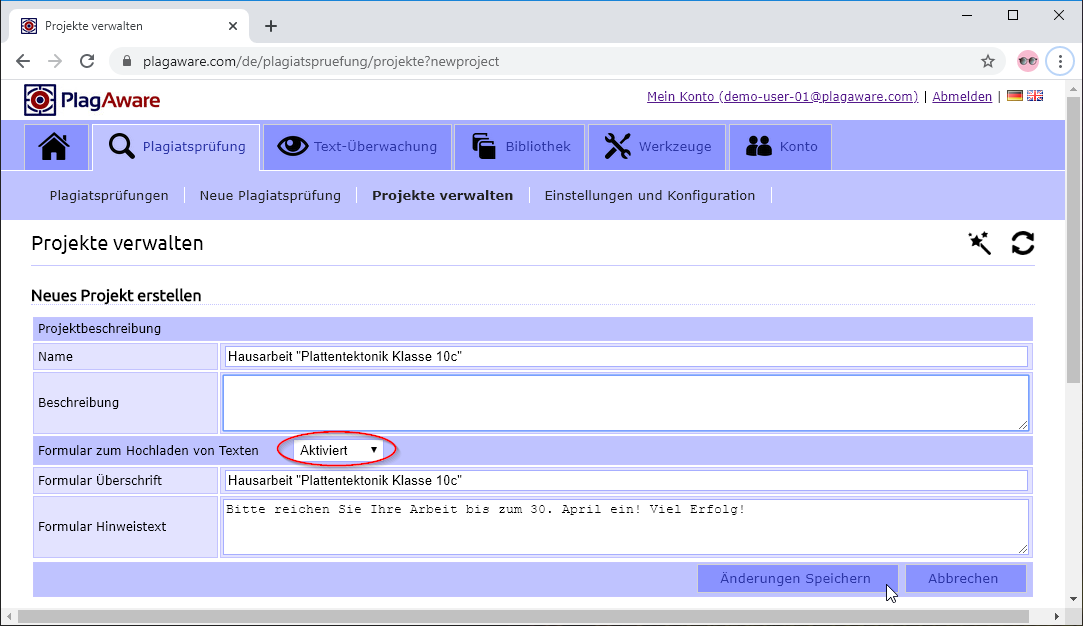Open the Chrome three-dot menu
The width and height of the screenshot is (1083, 626).
(x=1060, y=61)
